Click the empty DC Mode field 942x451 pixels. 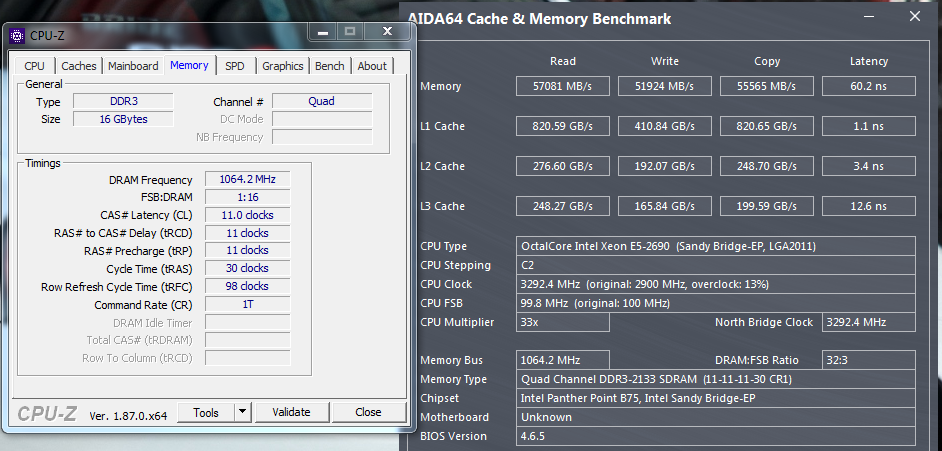(x=322, y=119)
